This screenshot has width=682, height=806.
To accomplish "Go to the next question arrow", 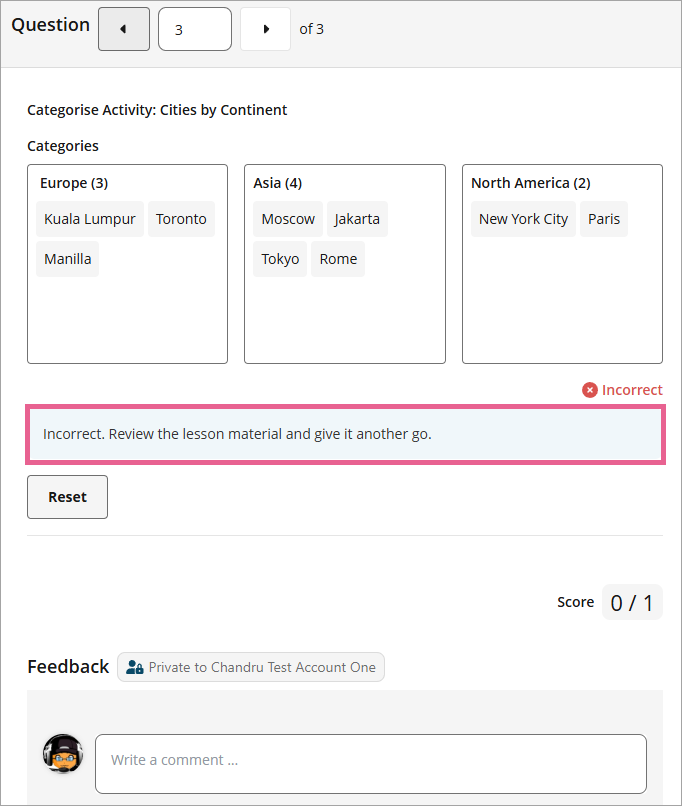I will (x=266, y=29).
